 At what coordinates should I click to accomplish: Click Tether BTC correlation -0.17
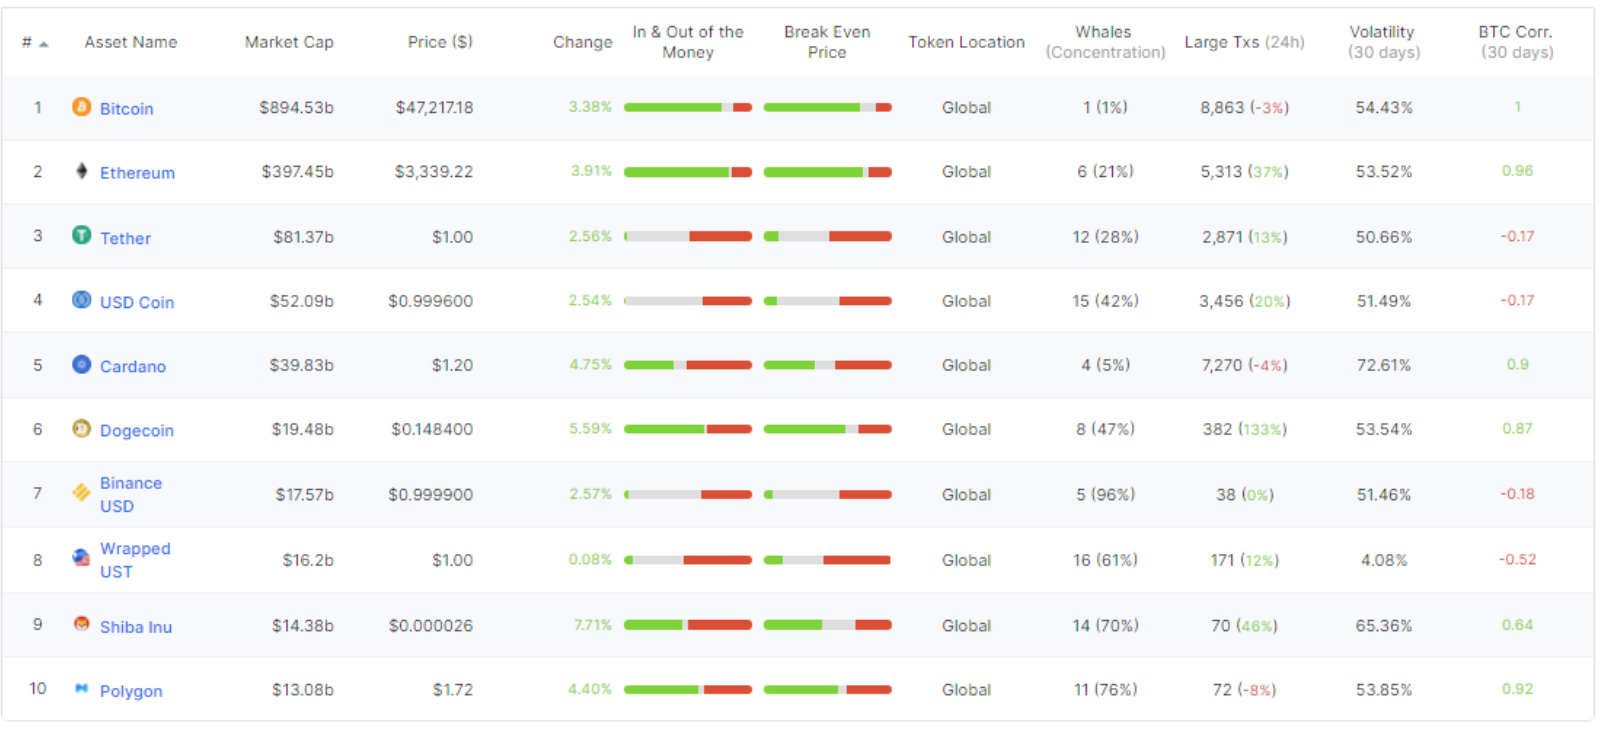pos(1517,236)
